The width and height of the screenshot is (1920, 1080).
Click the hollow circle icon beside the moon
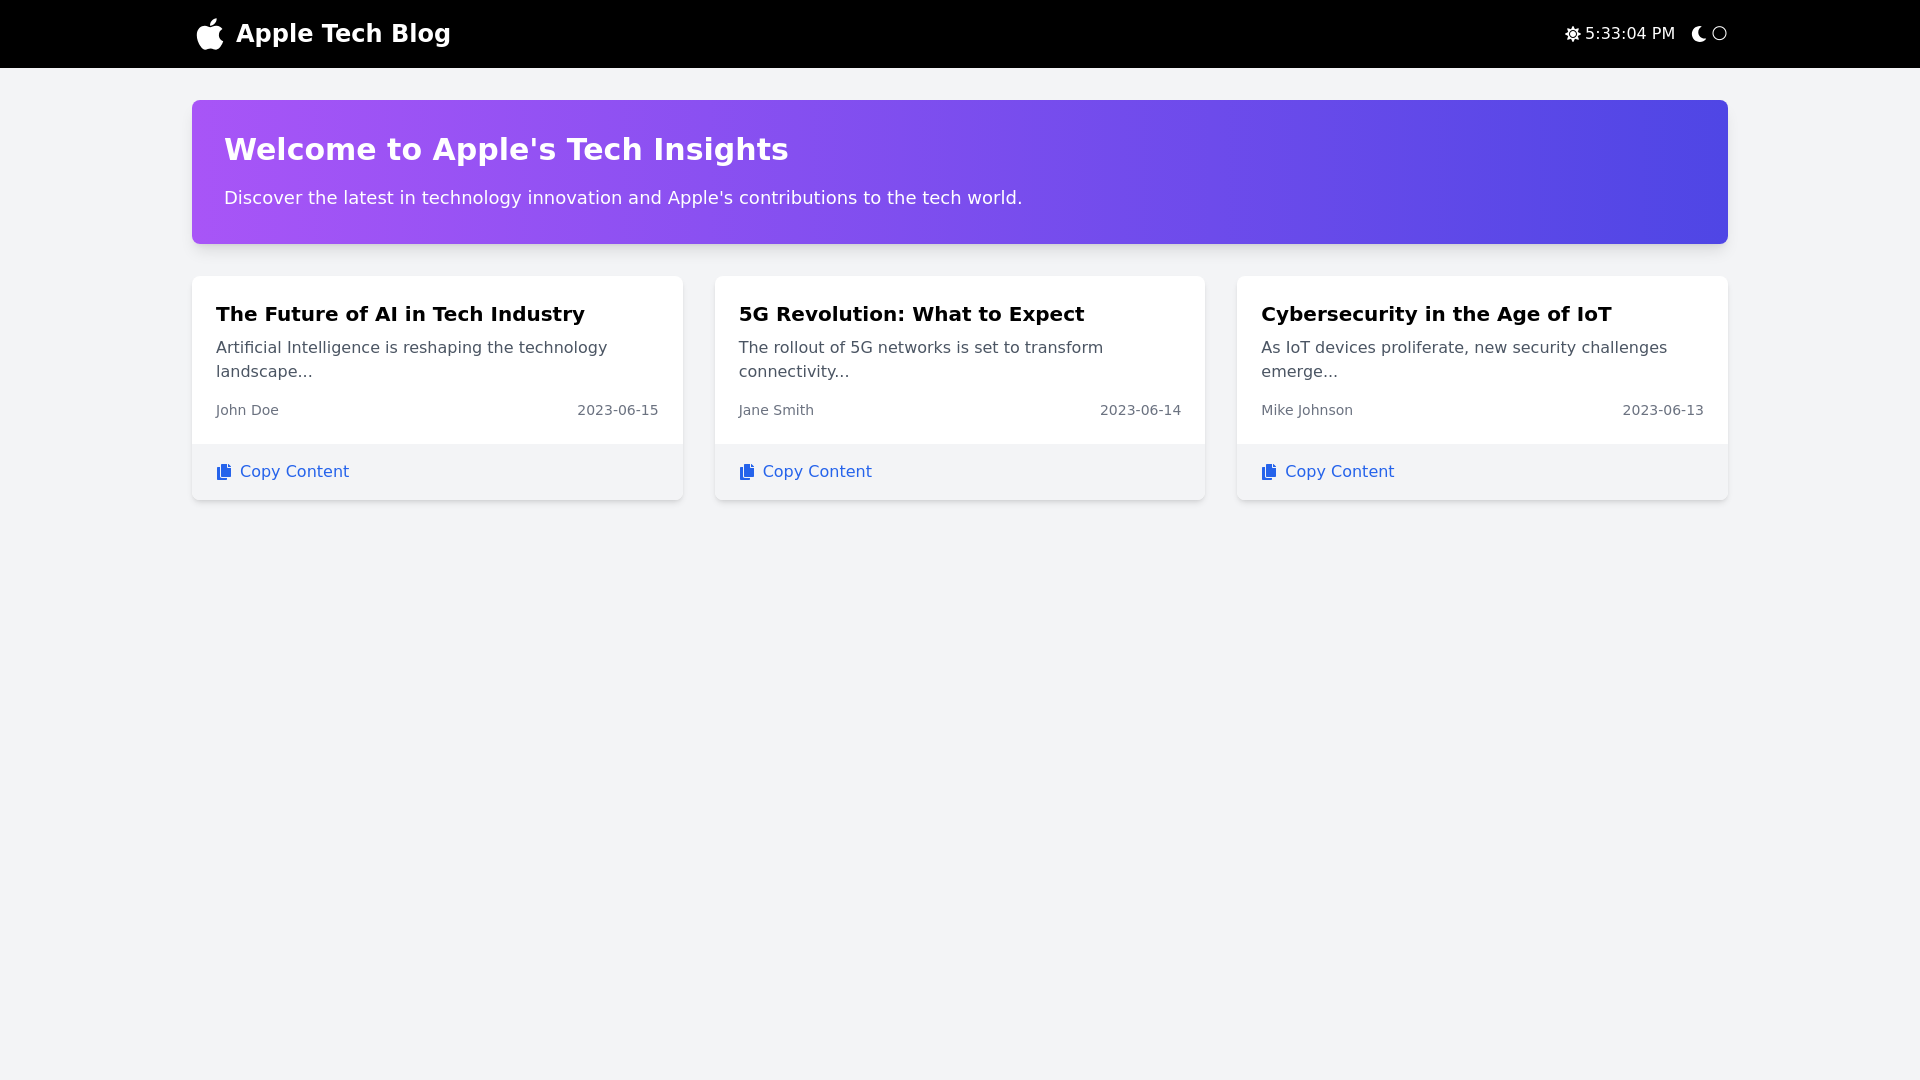1720,34
